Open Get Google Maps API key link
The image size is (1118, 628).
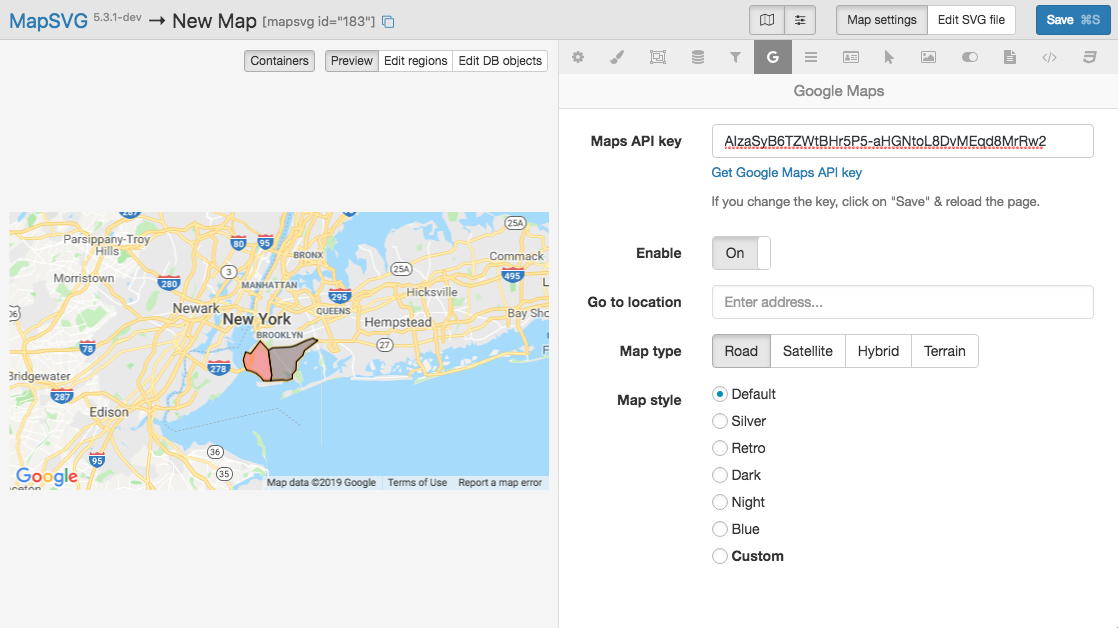click(786, 173)
